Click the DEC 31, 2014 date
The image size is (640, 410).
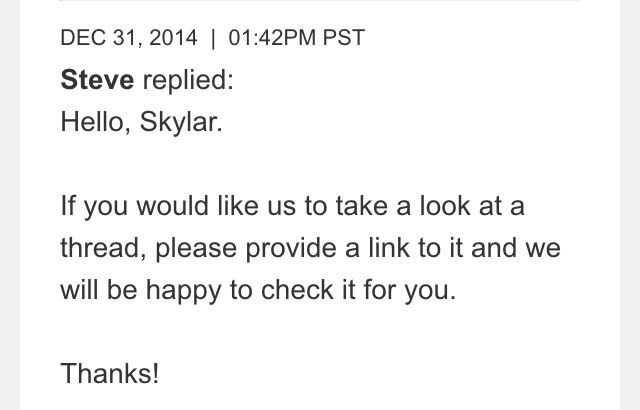[x=129, y=38]
